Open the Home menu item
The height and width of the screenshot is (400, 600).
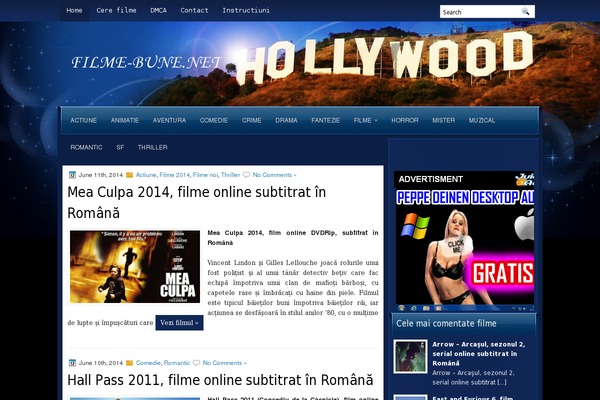75,10
